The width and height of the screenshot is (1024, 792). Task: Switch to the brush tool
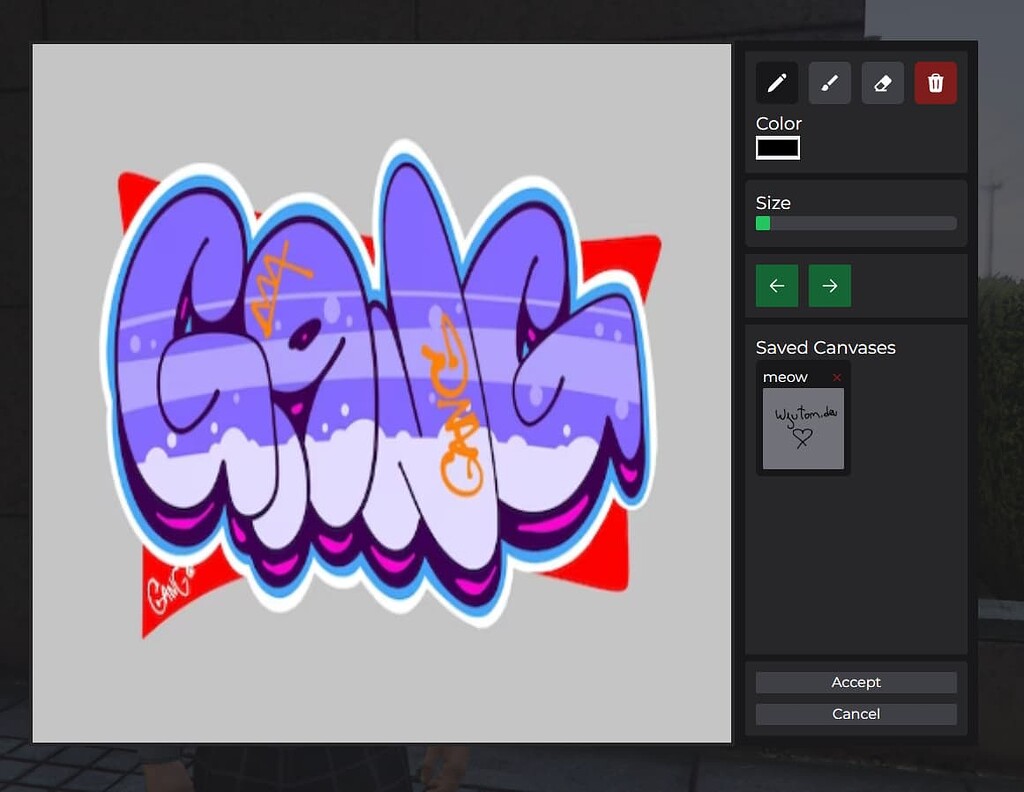pyautogui.click(x=829, y=83)
